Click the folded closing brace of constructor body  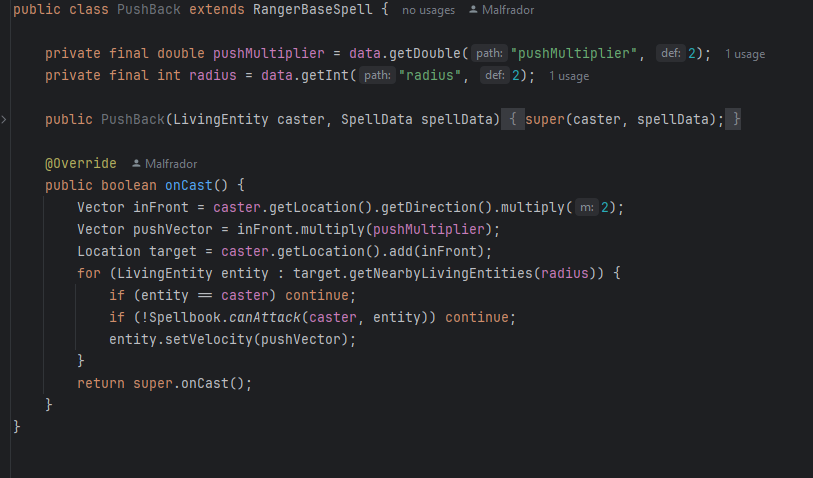733,120
